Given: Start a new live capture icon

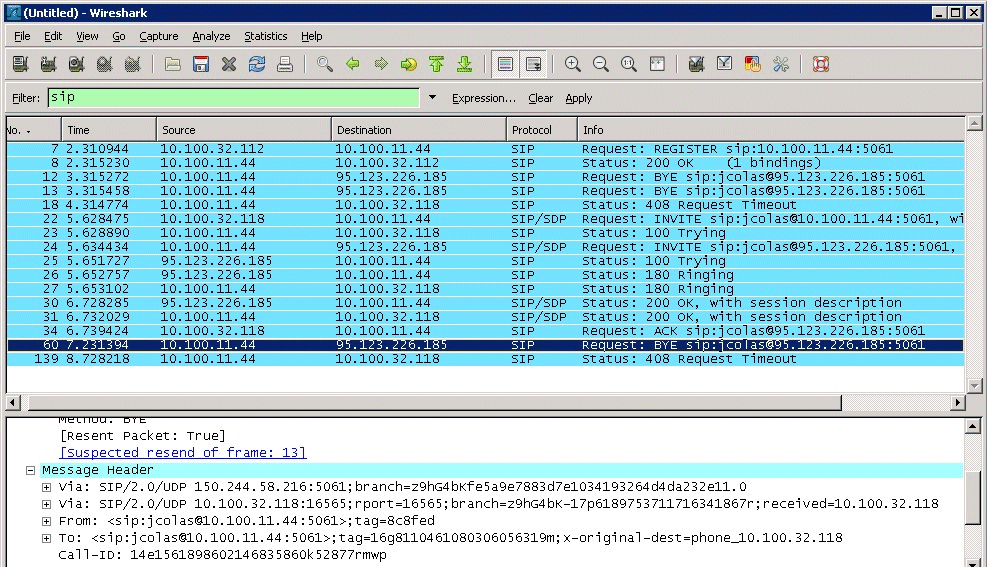Looking at the screenshot, I should coord(77,64).
